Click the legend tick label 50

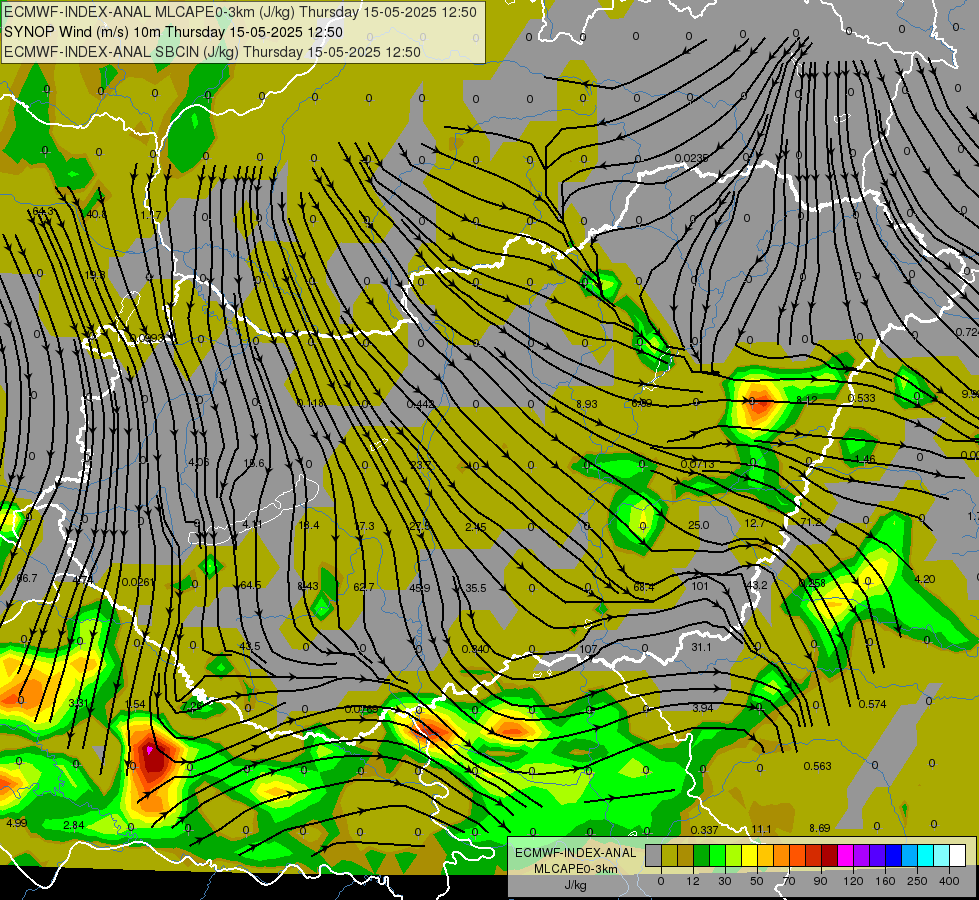(757, 881)
